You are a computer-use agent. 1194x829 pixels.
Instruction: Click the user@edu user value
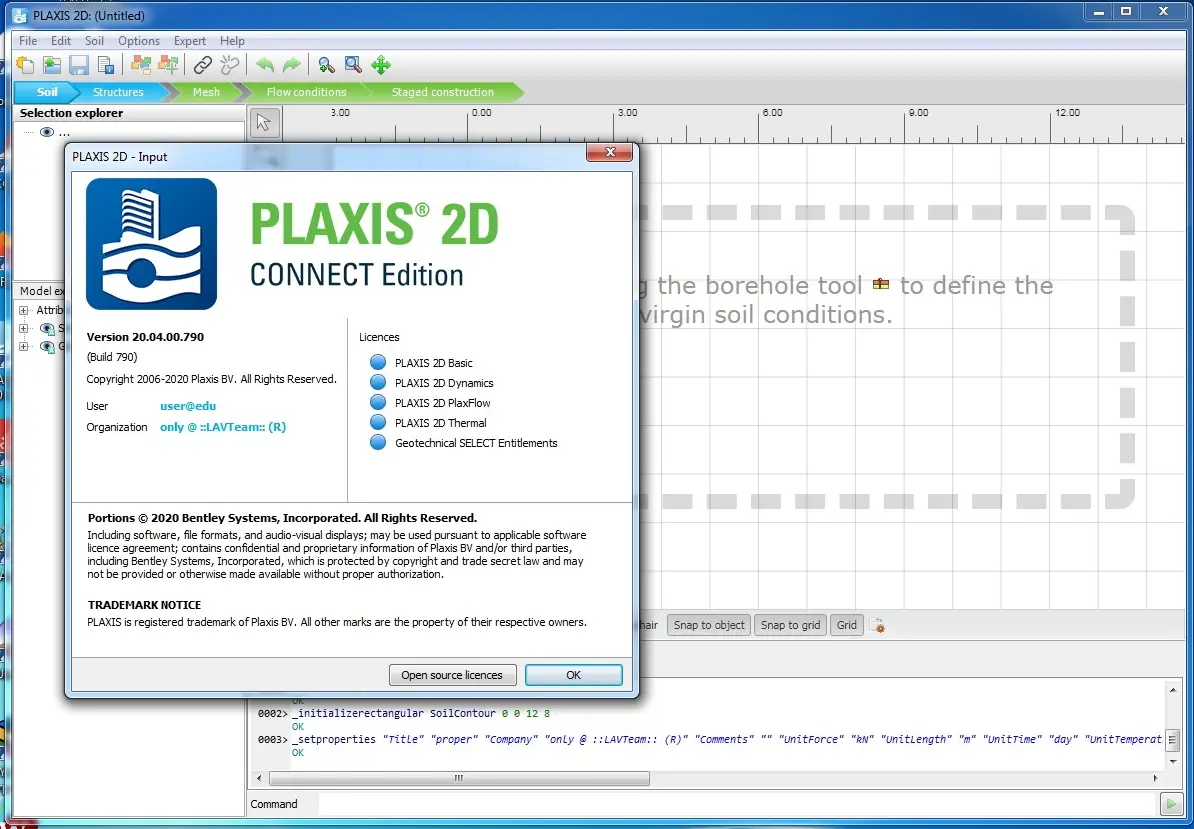188,406
